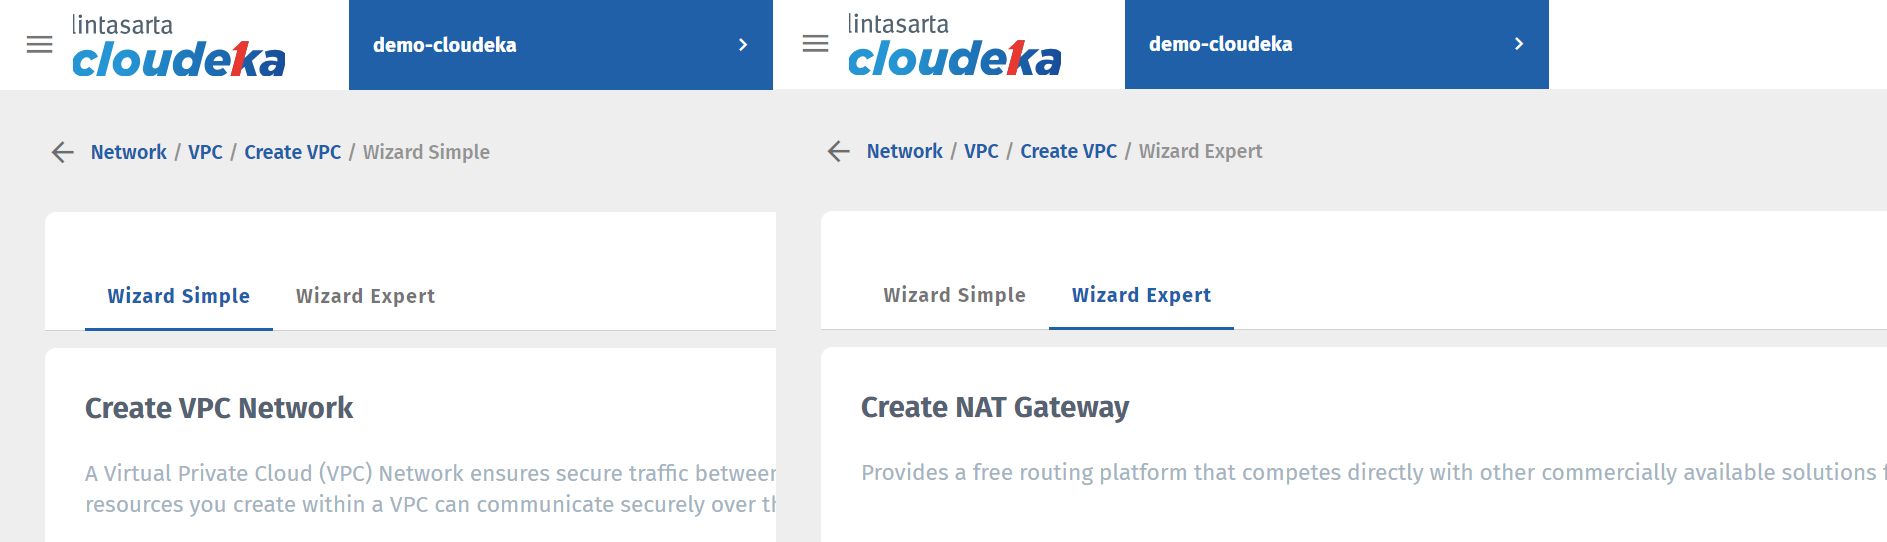Switch to Wizard Simple tab above Create NAT Gateway
Screen dimensions: 1887x542
[x=954, y=295]
